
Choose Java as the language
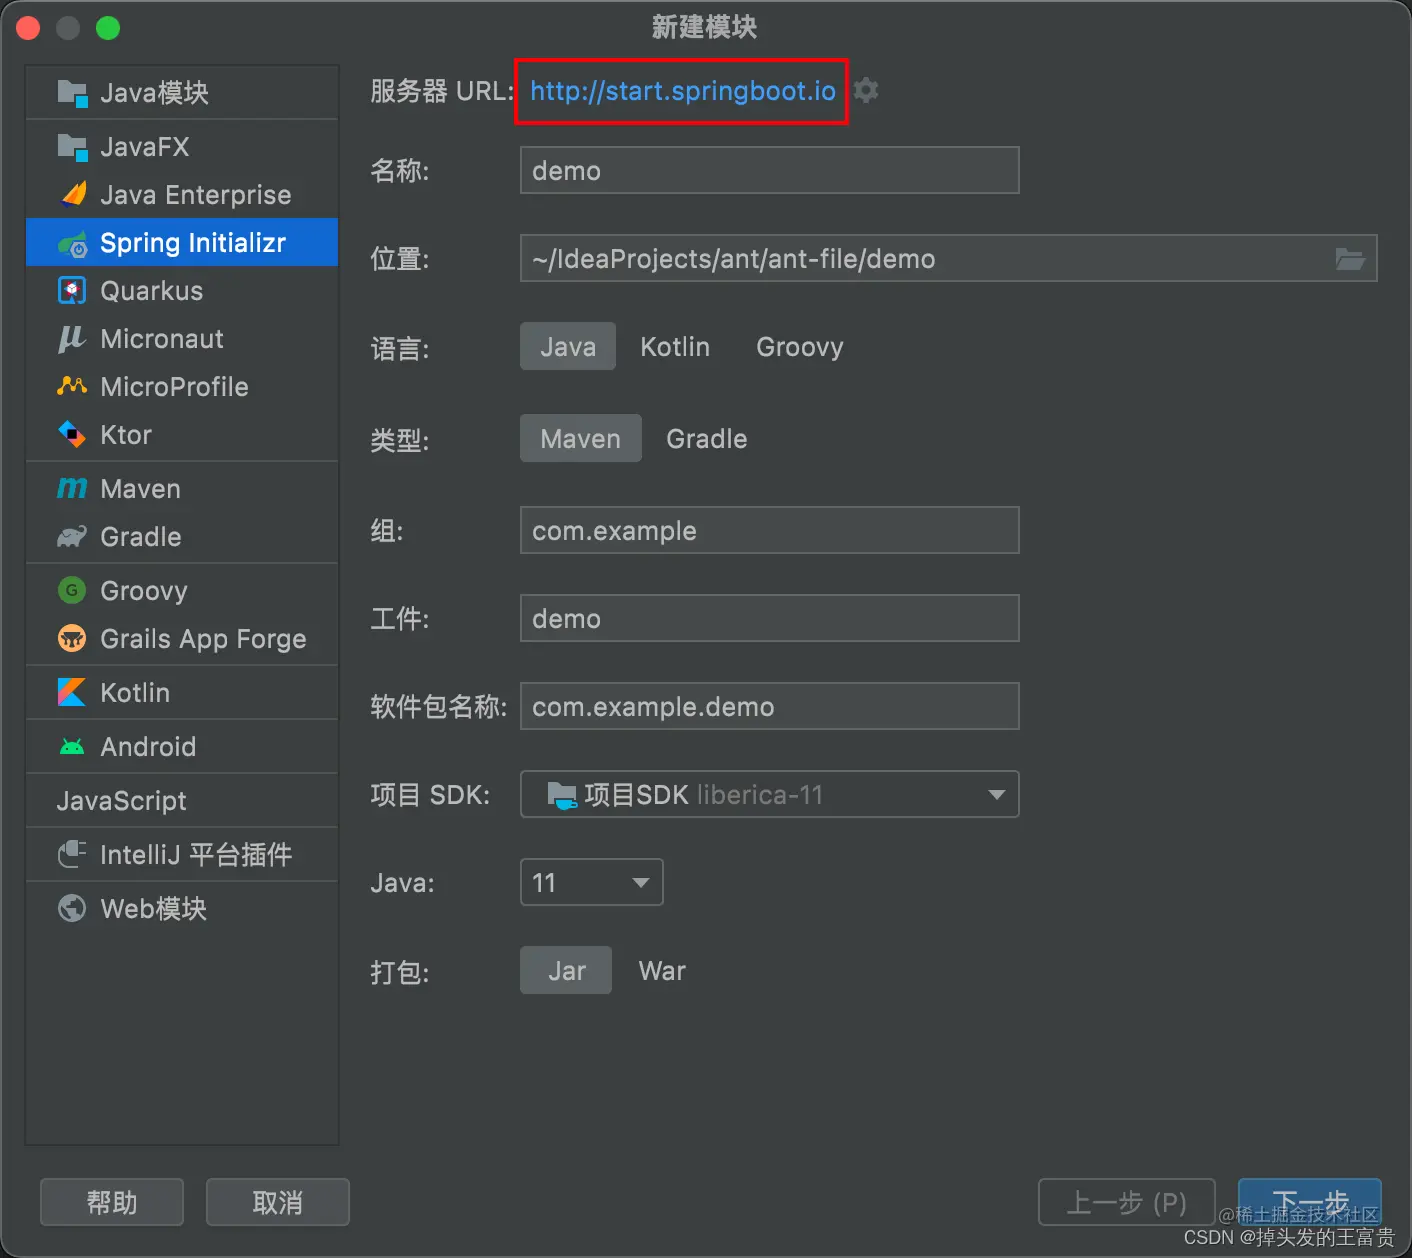(x=568, y=347)
